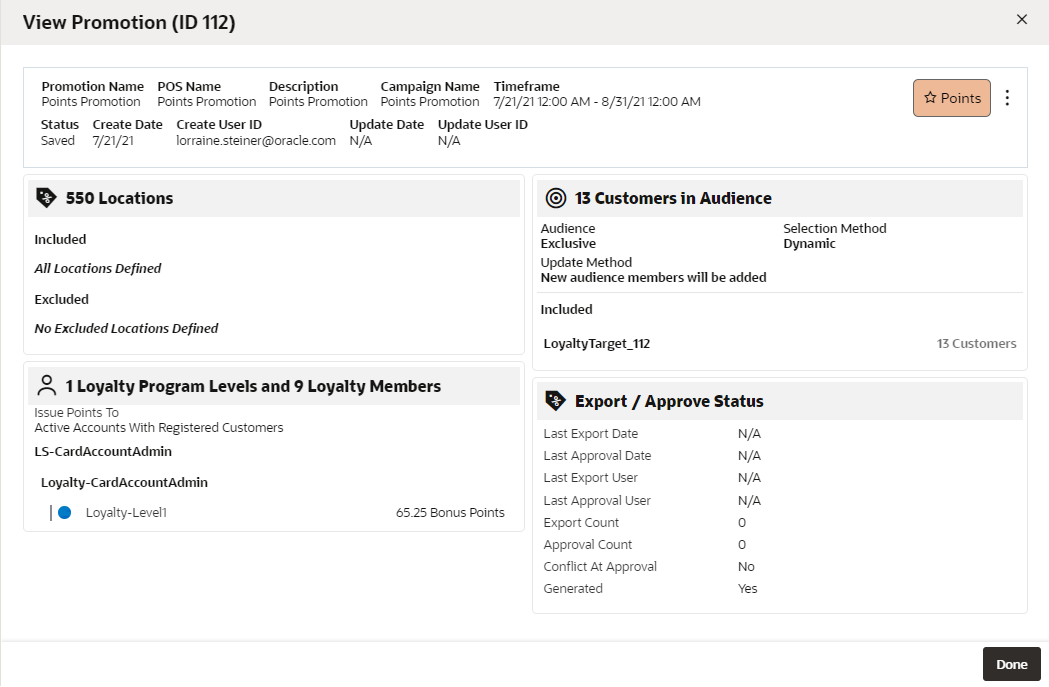Close the View Promotion dialog with X

(x=1022, y=19)
